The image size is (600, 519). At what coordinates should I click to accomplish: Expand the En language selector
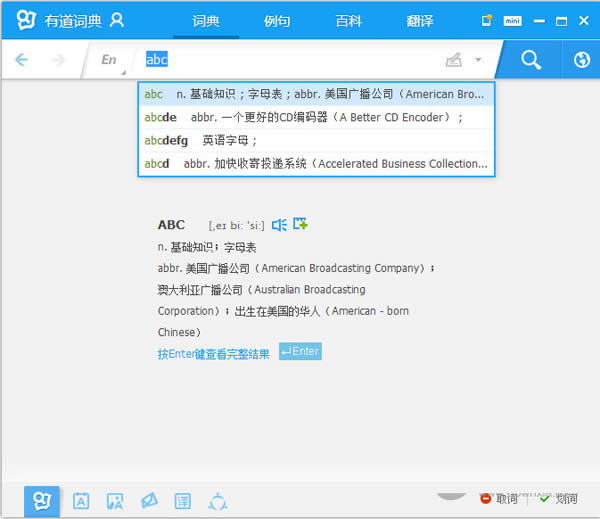110,60
